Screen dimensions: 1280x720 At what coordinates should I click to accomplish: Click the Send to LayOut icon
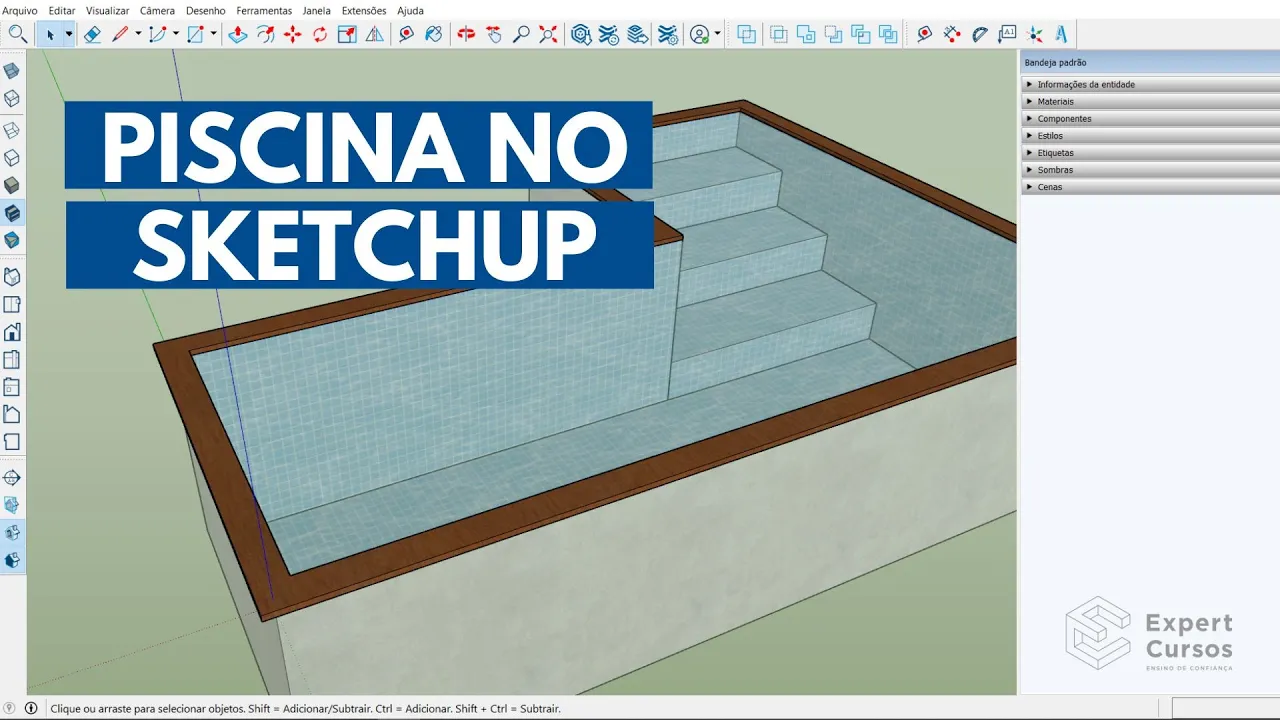(x=636, y=34)
